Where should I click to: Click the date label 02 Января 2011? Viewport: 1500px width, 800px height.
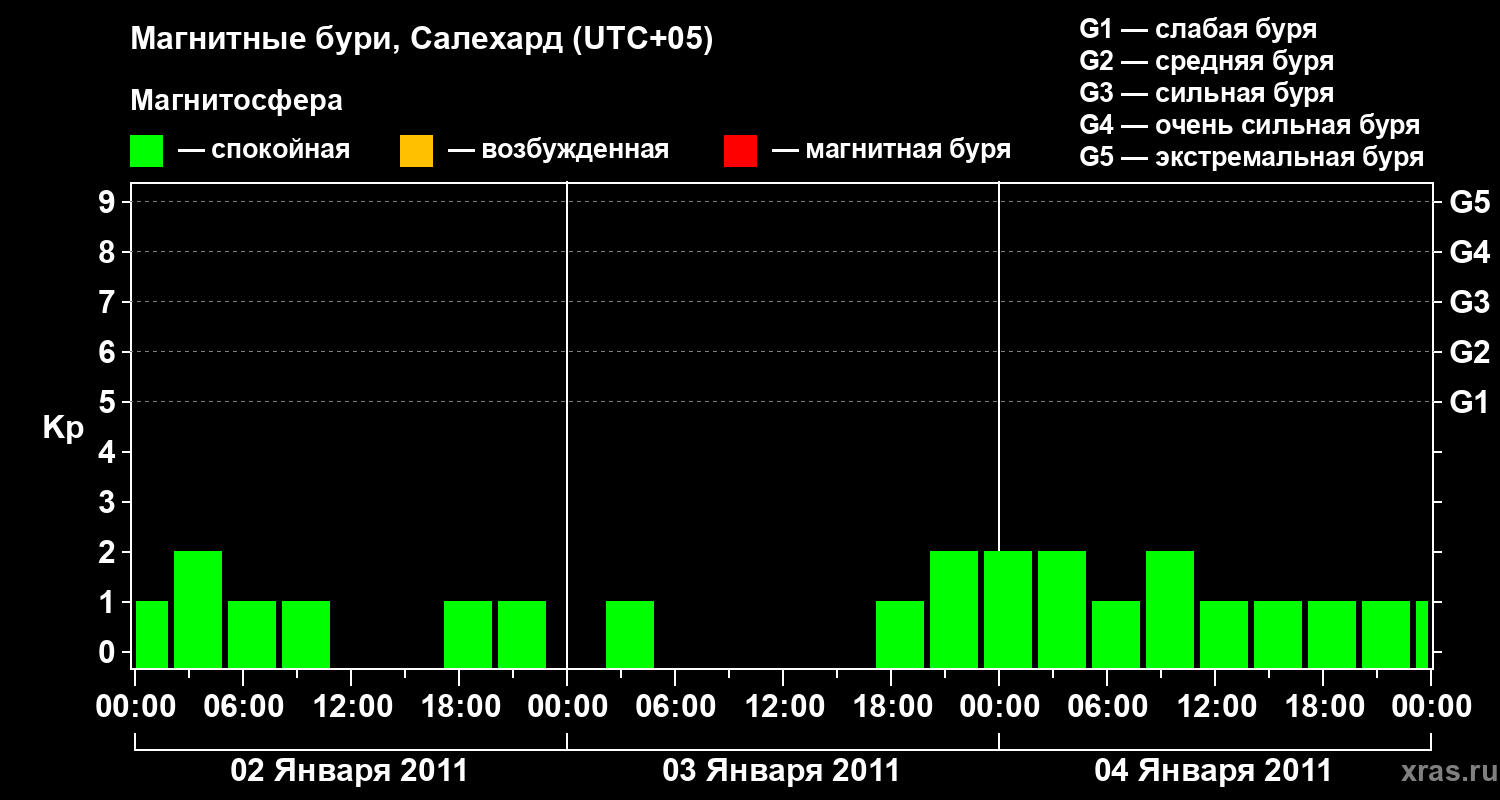pos(349,771)
